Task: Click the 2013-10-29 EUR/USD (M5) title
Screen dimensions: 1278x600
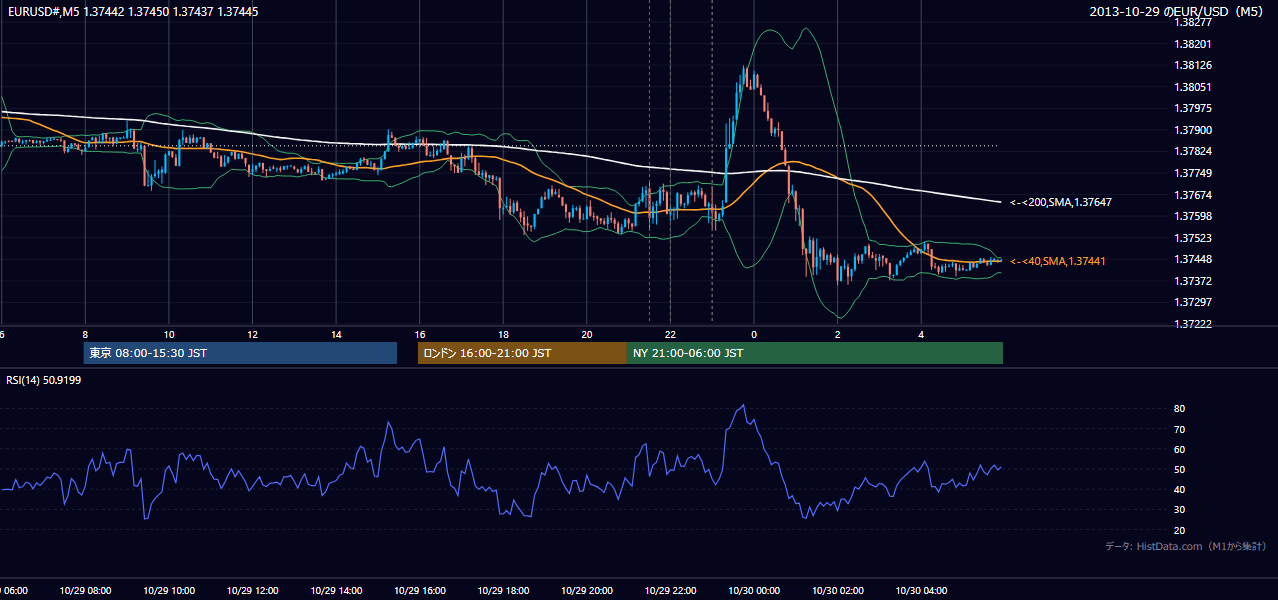Action: coord(1178,11)
